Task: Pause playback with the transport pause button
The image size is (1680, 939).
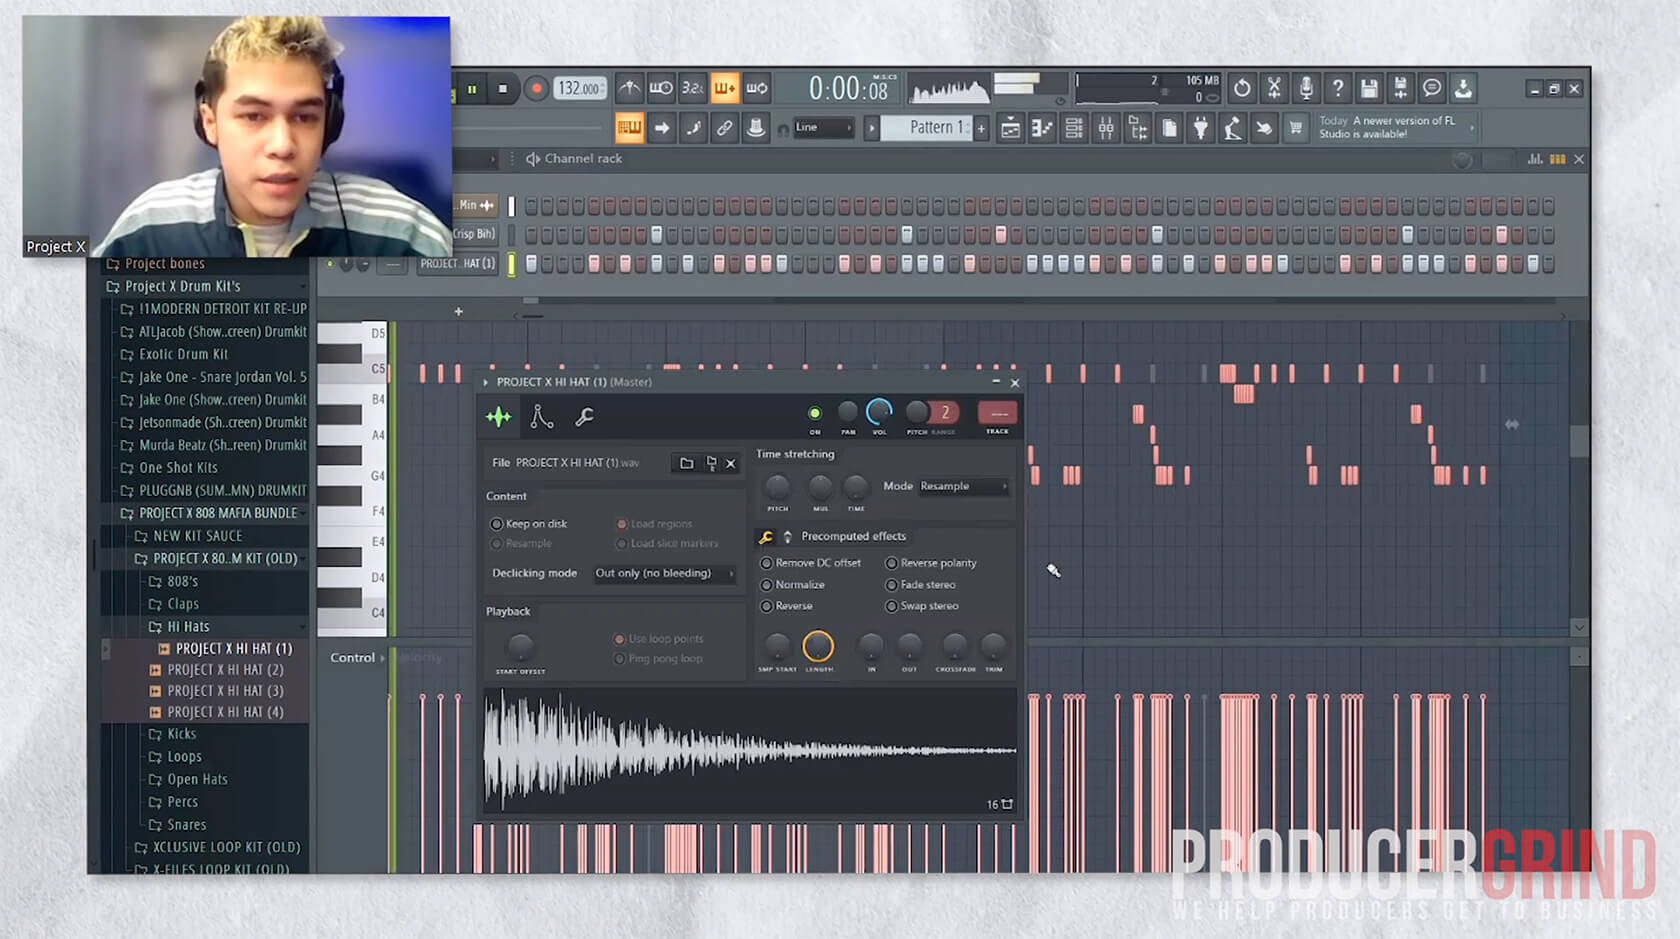Action: click(472, 89)
